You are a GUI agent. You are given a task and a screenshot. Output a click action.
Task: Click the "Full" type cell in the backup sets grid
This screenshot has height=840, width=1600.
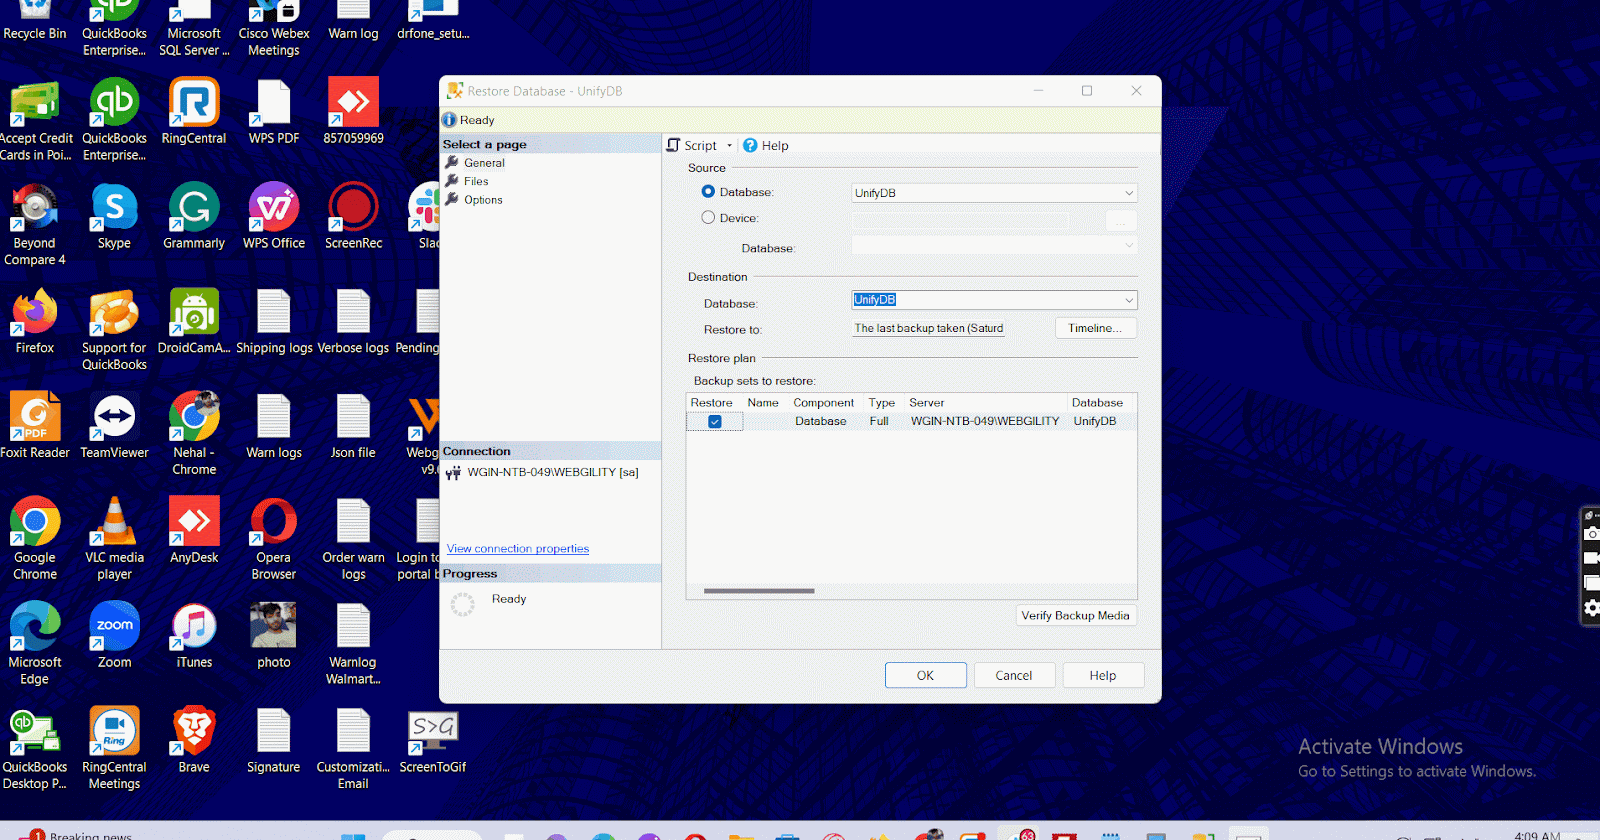tap(879, 422)
